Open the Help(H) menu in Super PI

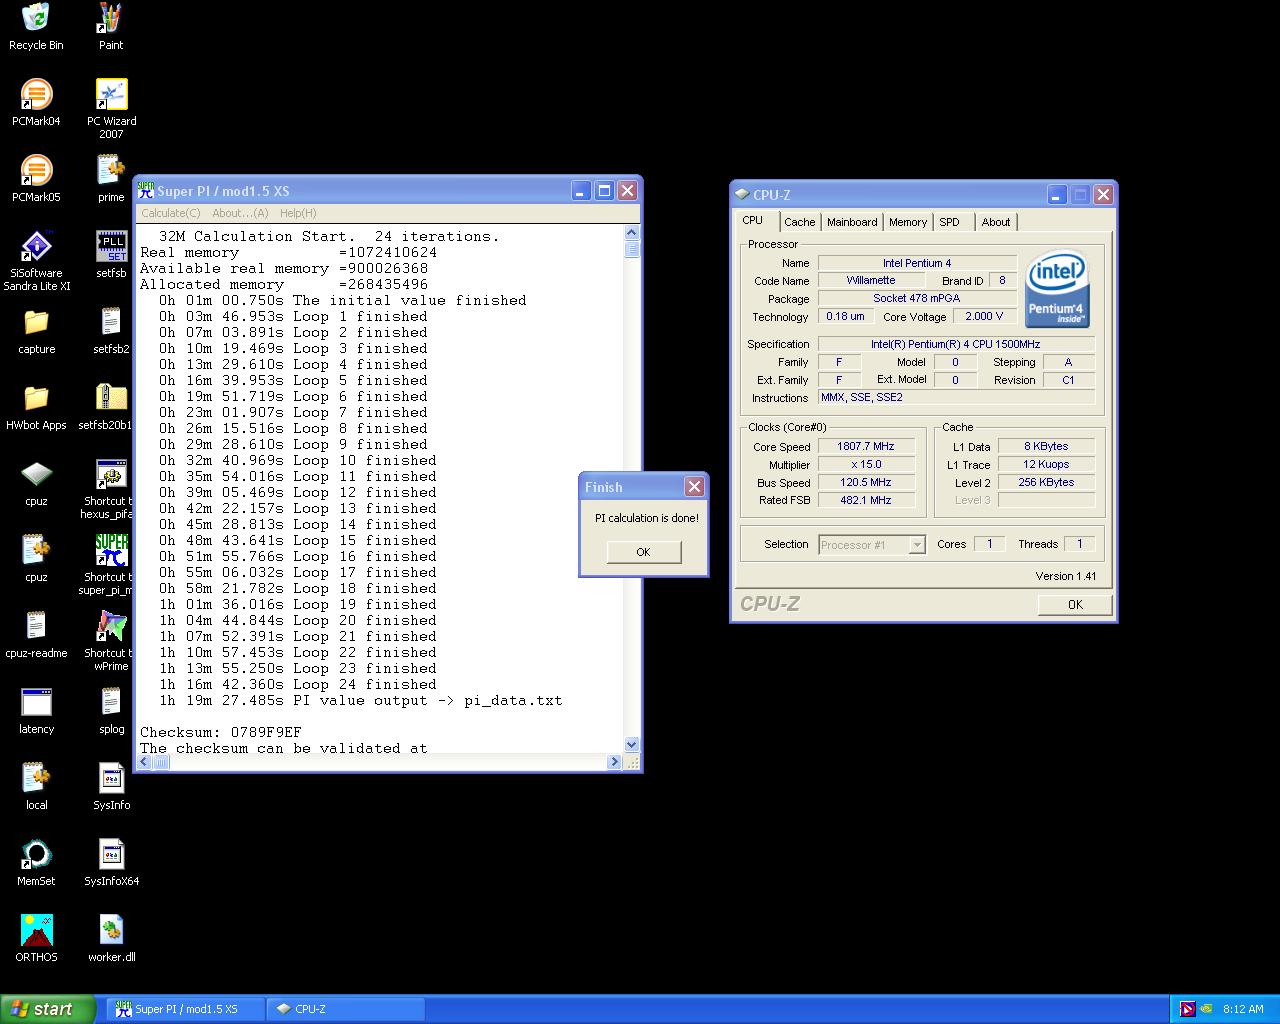click(298, 213)
